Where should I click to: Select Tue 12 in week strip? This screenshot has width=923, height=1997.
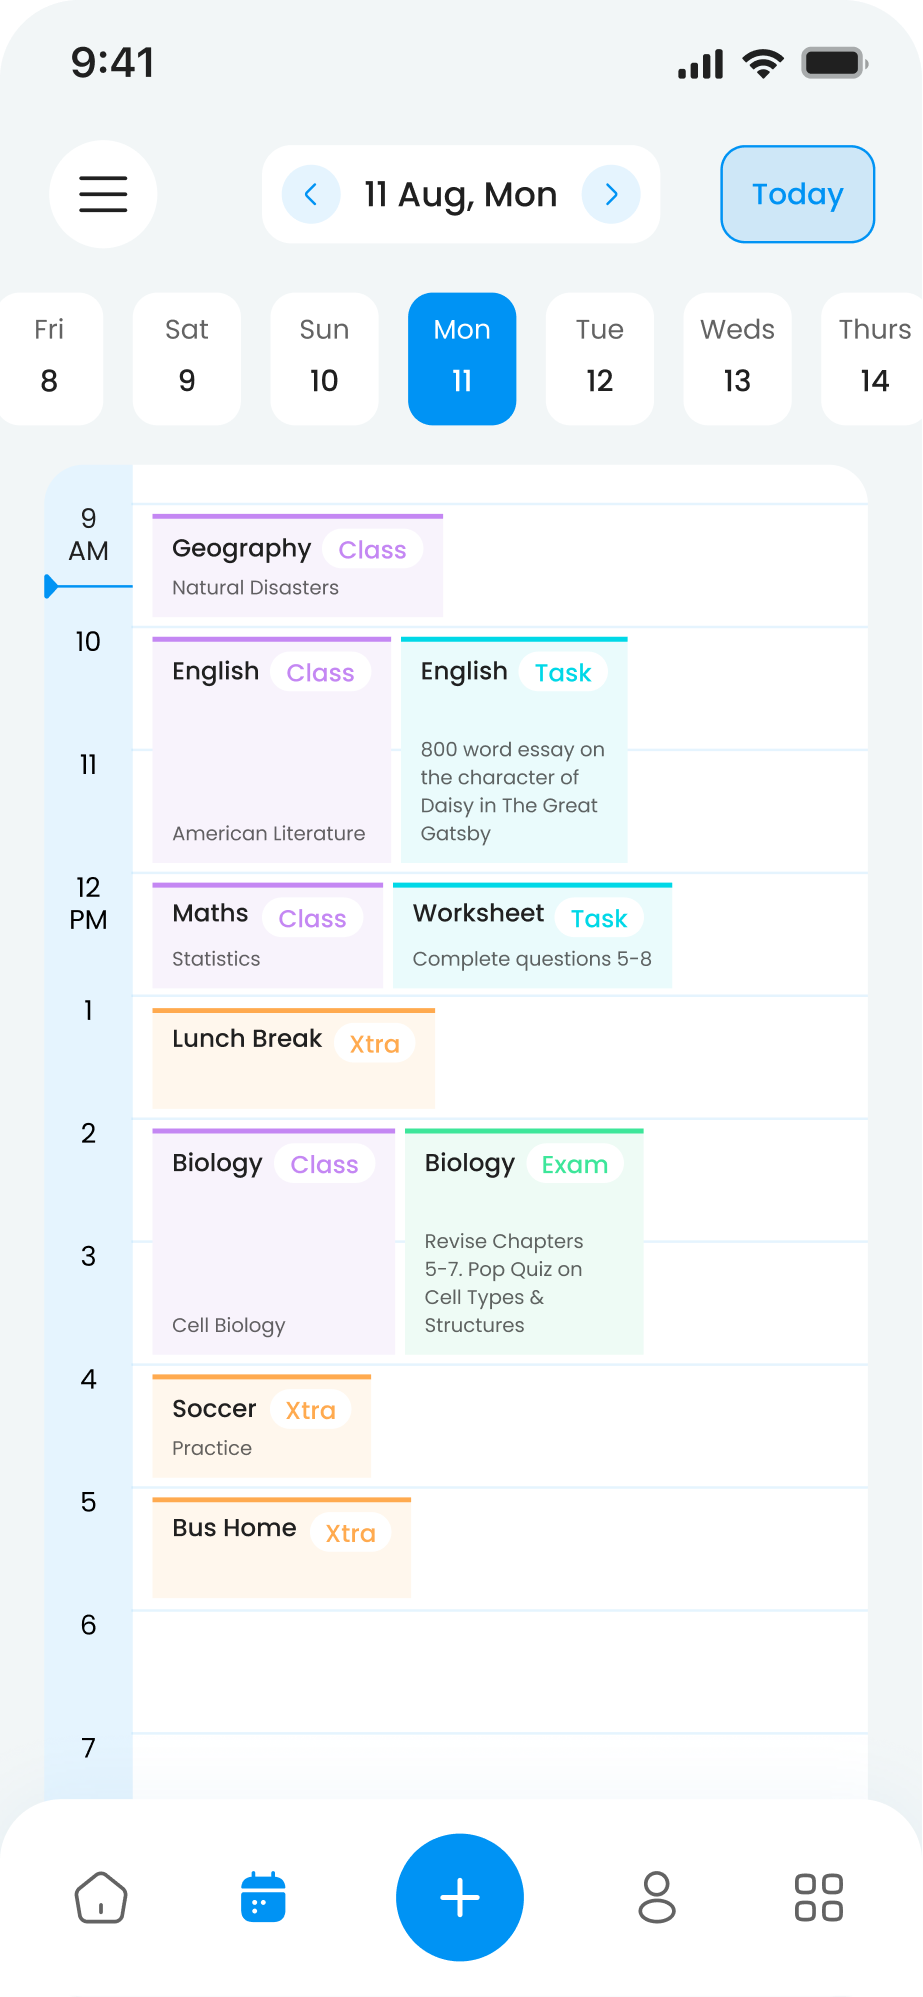(599, 358)
